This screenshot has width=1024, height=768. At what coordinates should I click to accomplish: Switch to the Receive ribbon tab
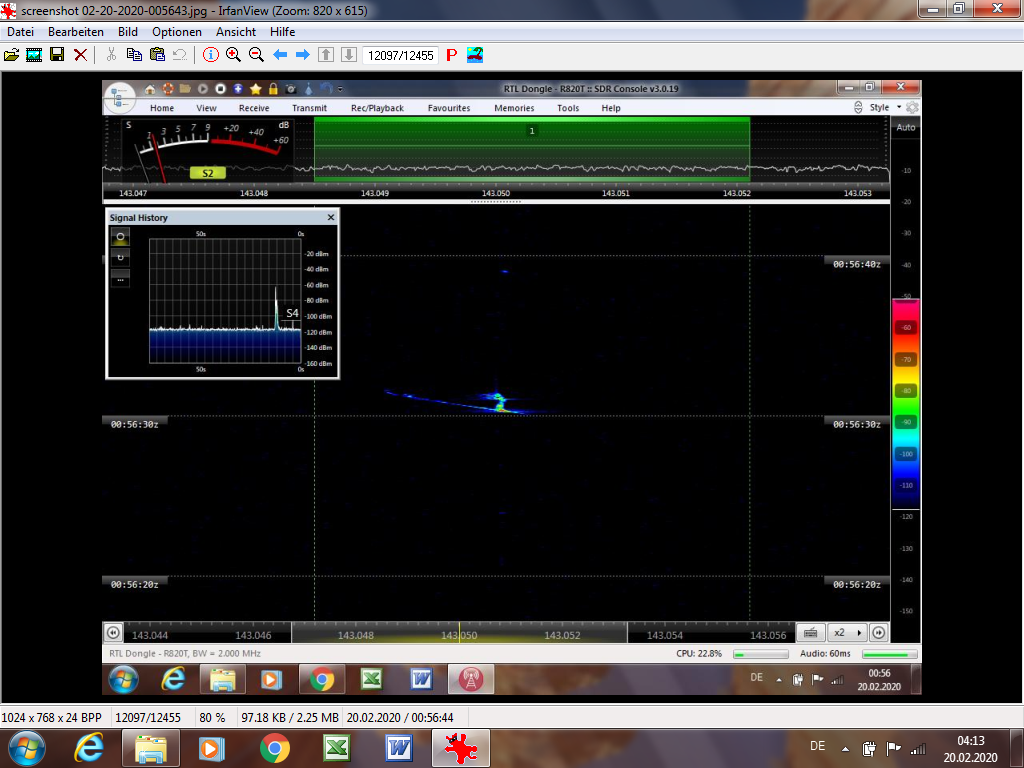254,108
